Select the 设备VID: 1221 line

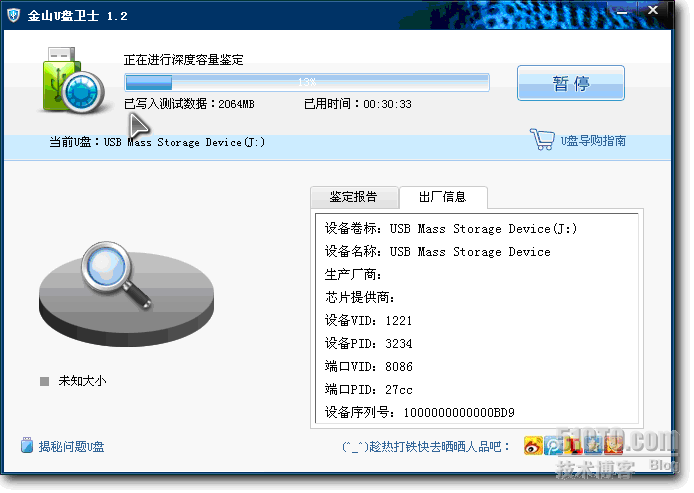tap(368, 320)
